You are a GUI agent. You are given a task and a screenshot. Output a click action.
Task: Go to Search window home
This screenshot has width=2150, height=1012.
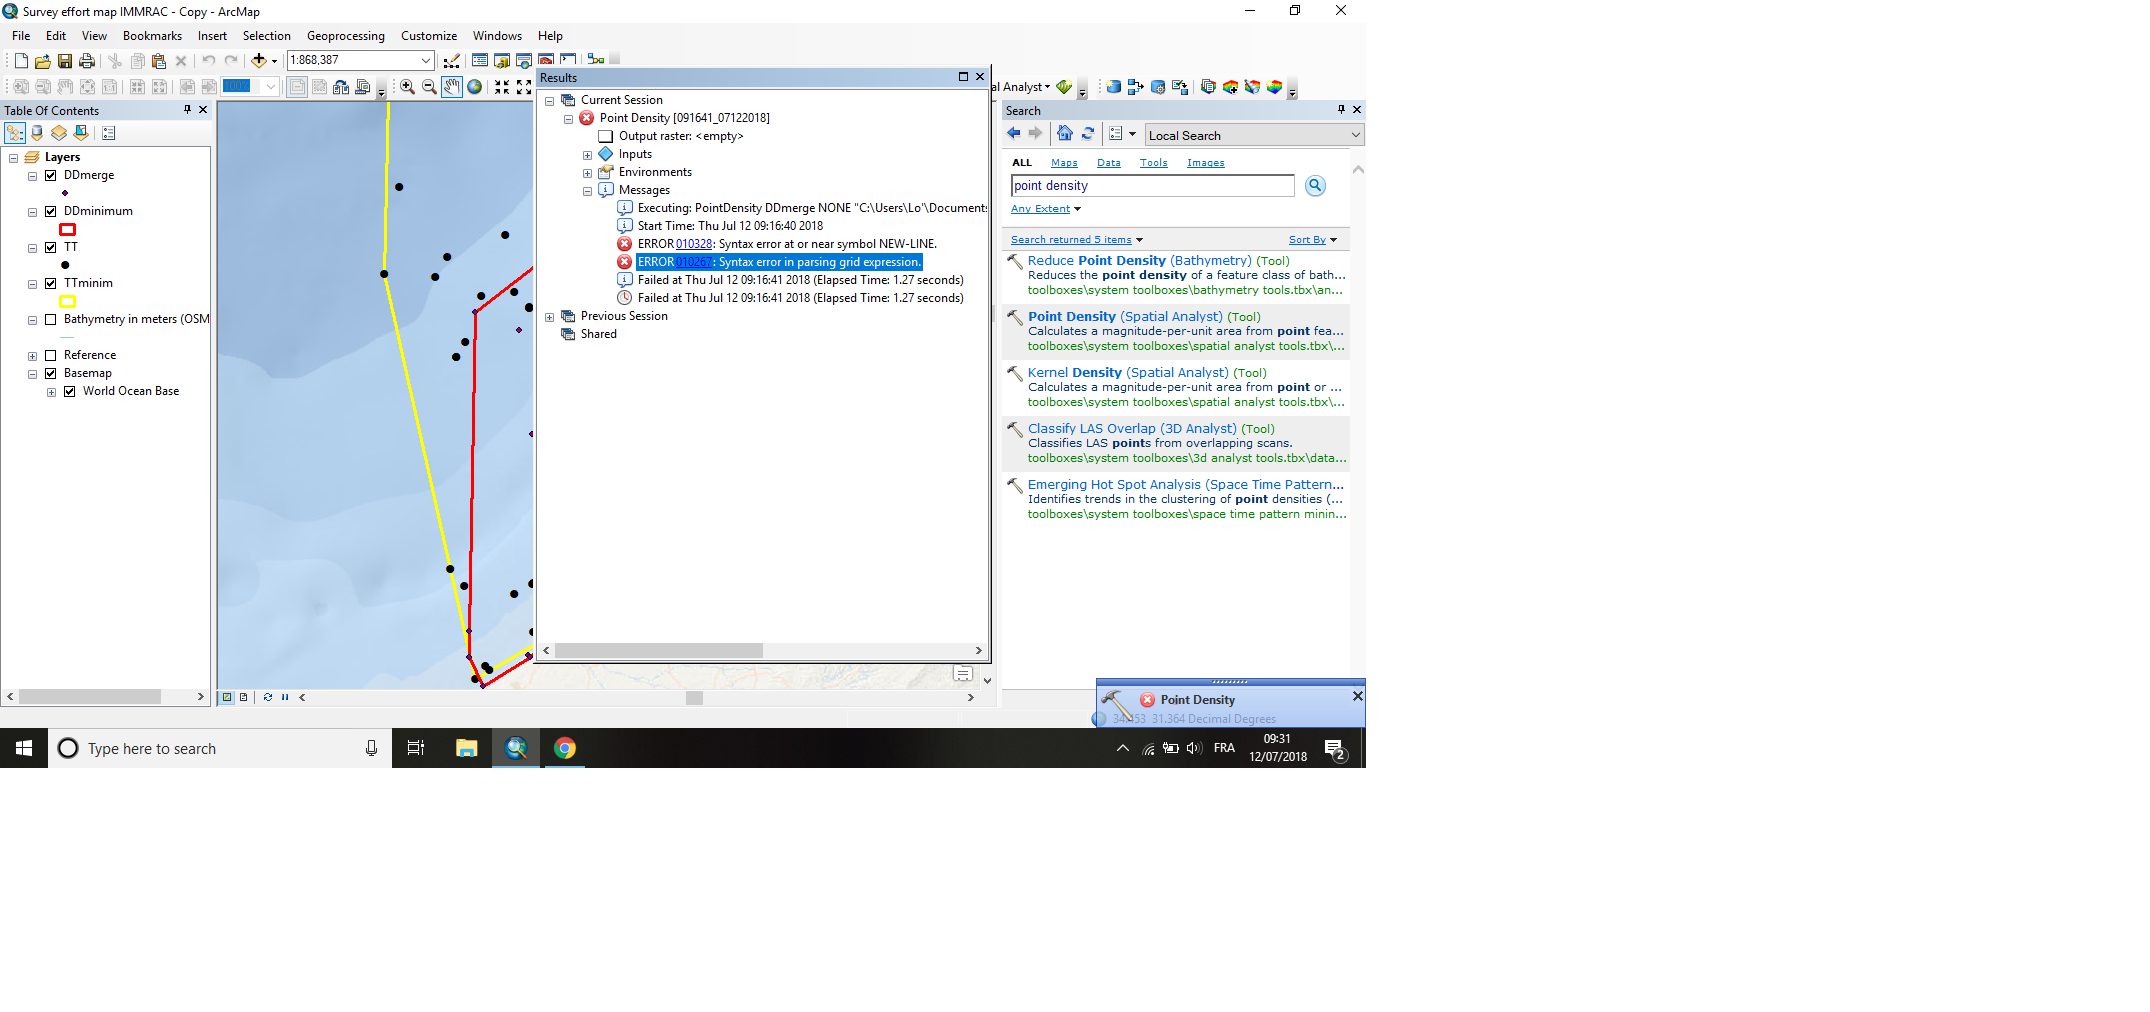coord(1065,134)
